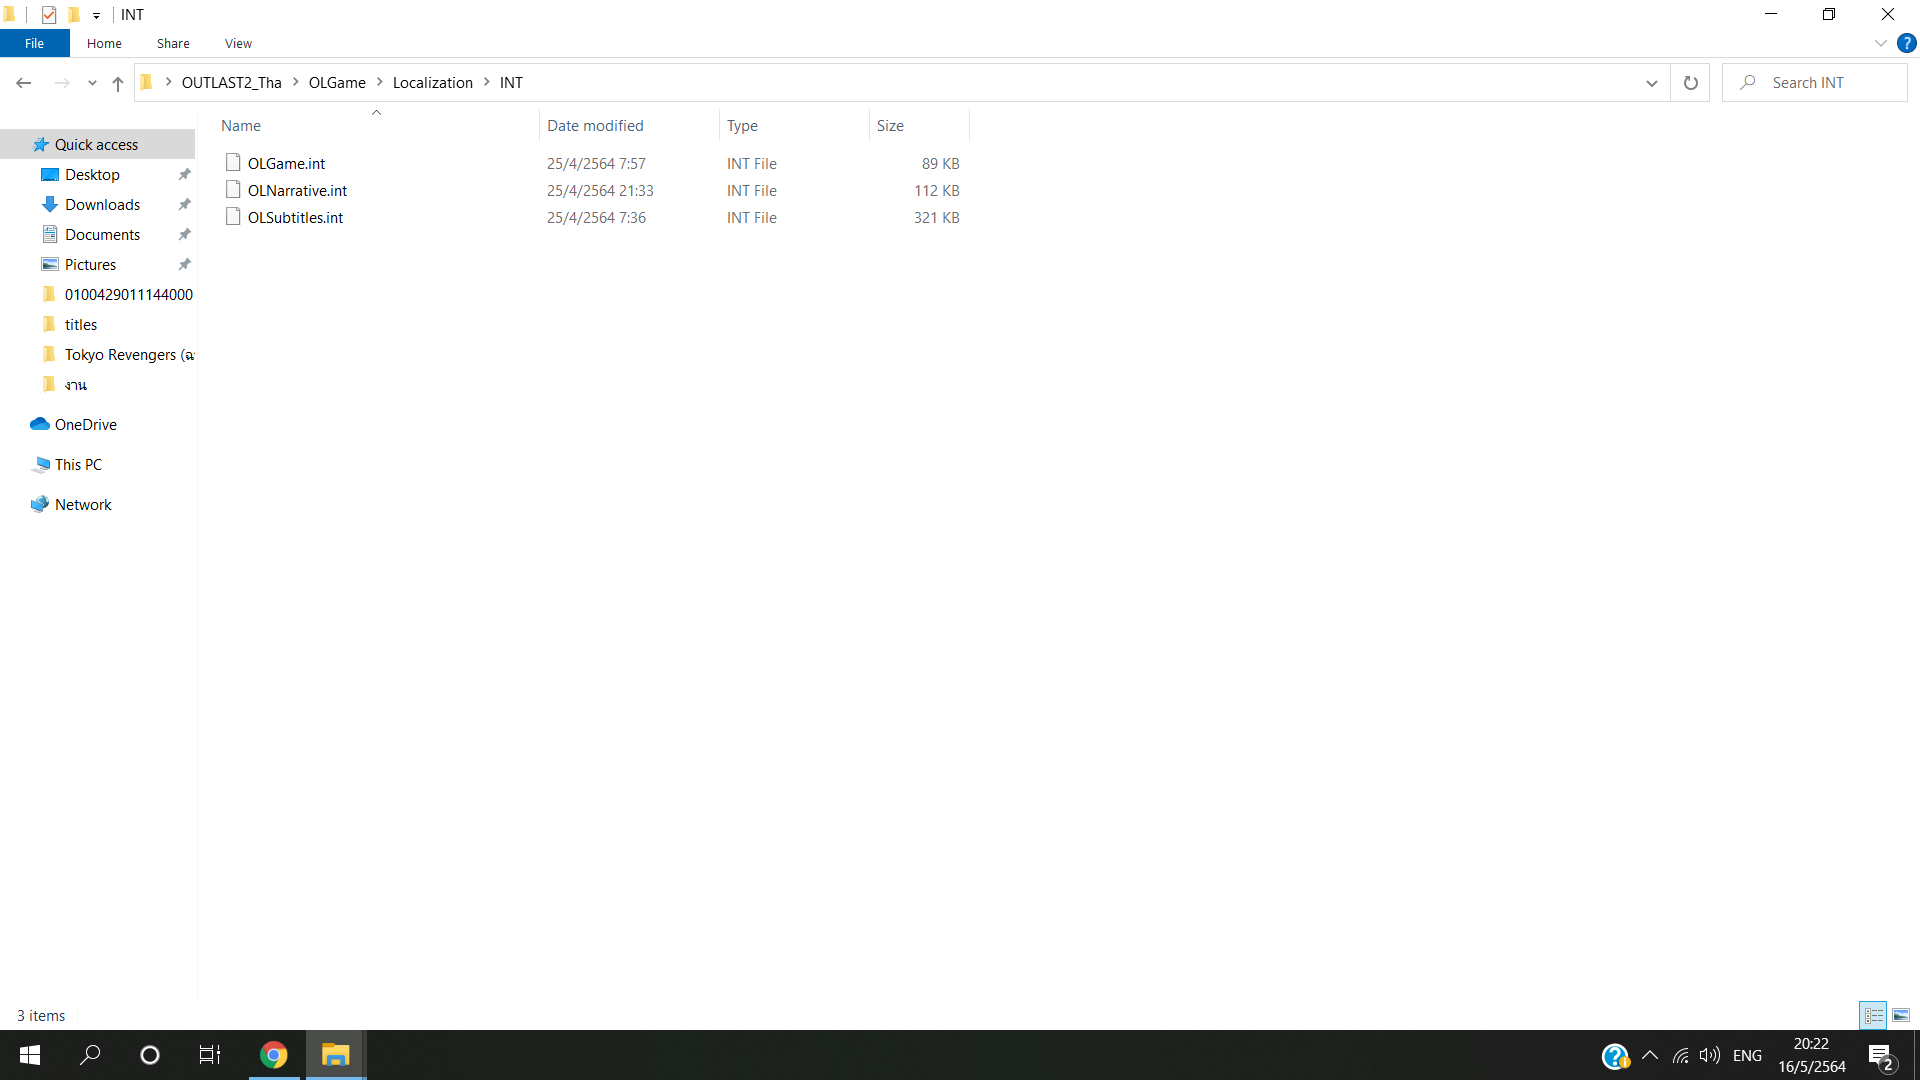
Task: Refresh the INT folder view
Action: coord(1691,83)
